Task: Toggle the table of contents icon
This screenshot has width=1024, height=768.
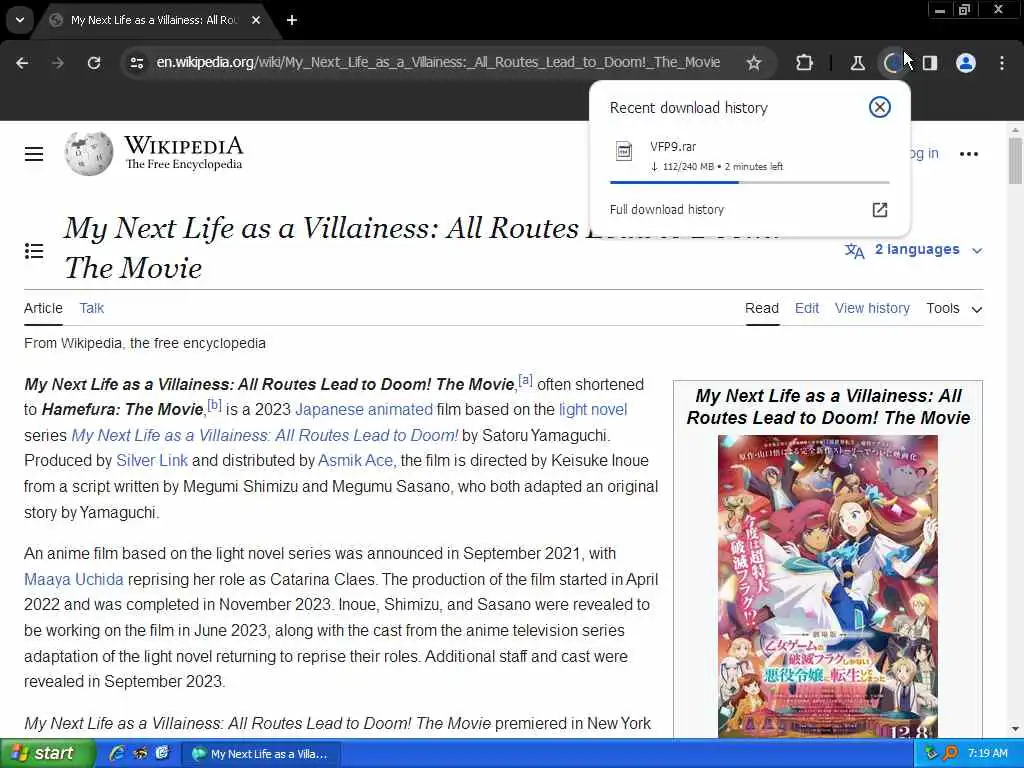Action: [34, 251]
